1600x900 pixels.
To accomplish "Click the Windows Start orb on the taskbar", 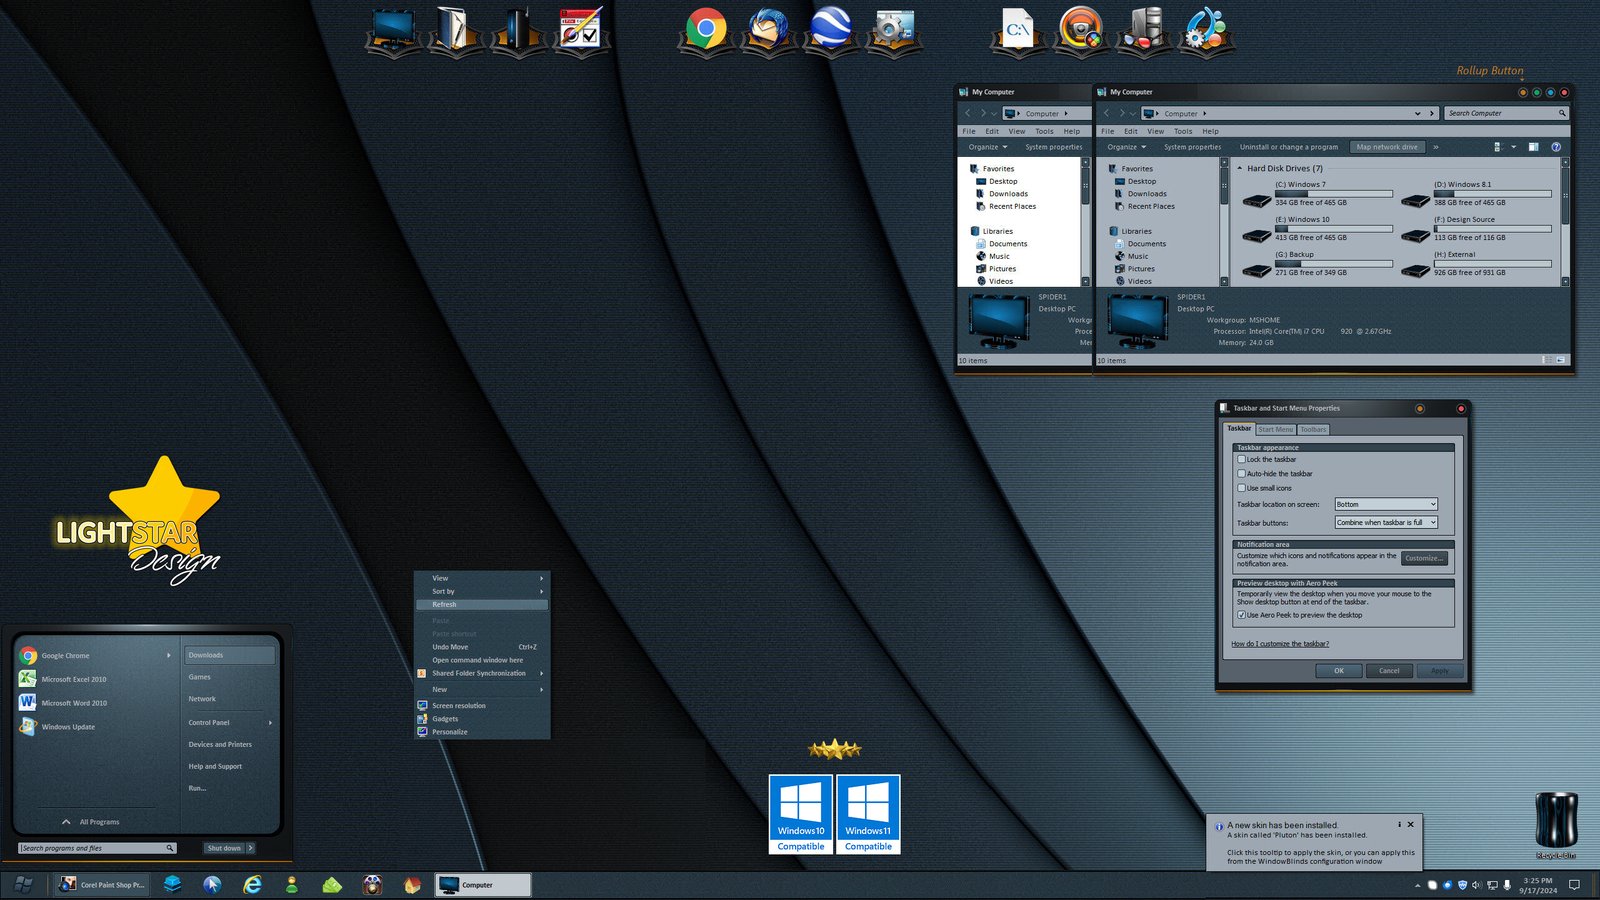I will (24, 885).
